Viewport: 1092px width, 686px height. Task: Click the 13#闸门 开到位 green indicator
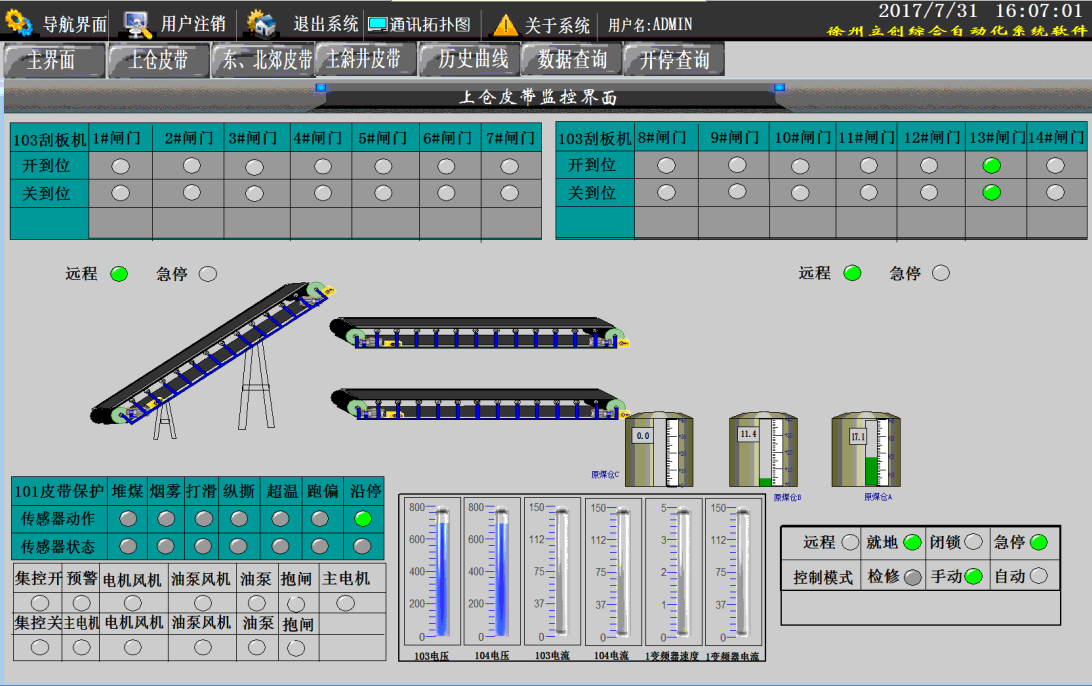coord(992,165)
